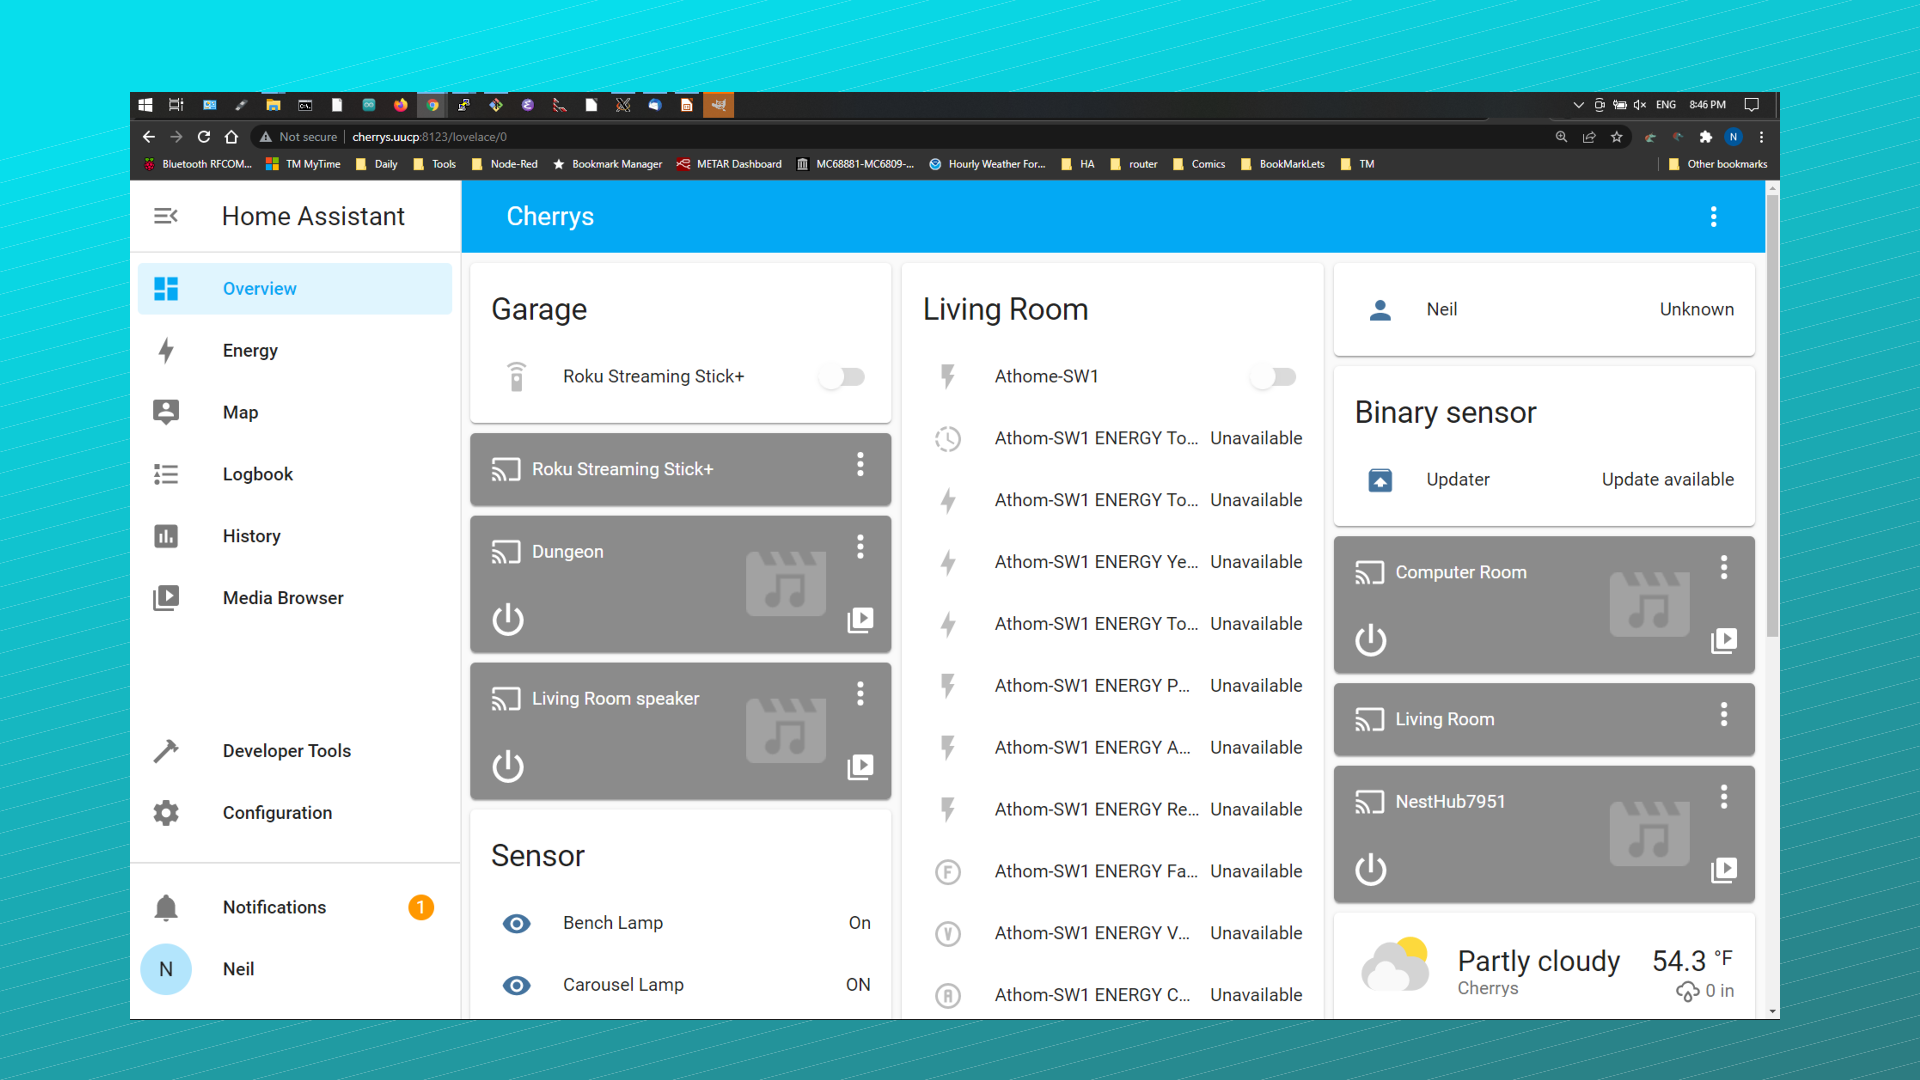The width and height of the screenshot is (1920, 1080).
Task: Open the Living Room cast card options menu
Action: click(x=1723, y=714)
